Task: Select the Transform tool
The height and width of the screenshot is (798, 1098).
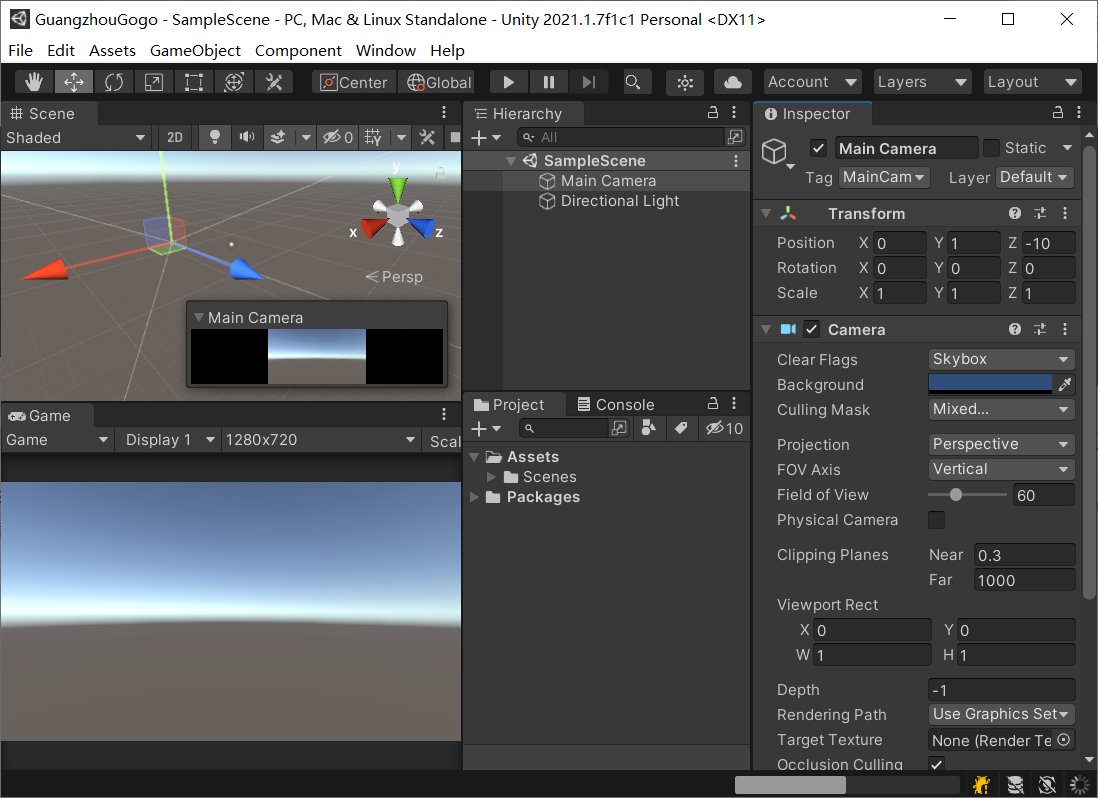Action: (x=233, y=82)
